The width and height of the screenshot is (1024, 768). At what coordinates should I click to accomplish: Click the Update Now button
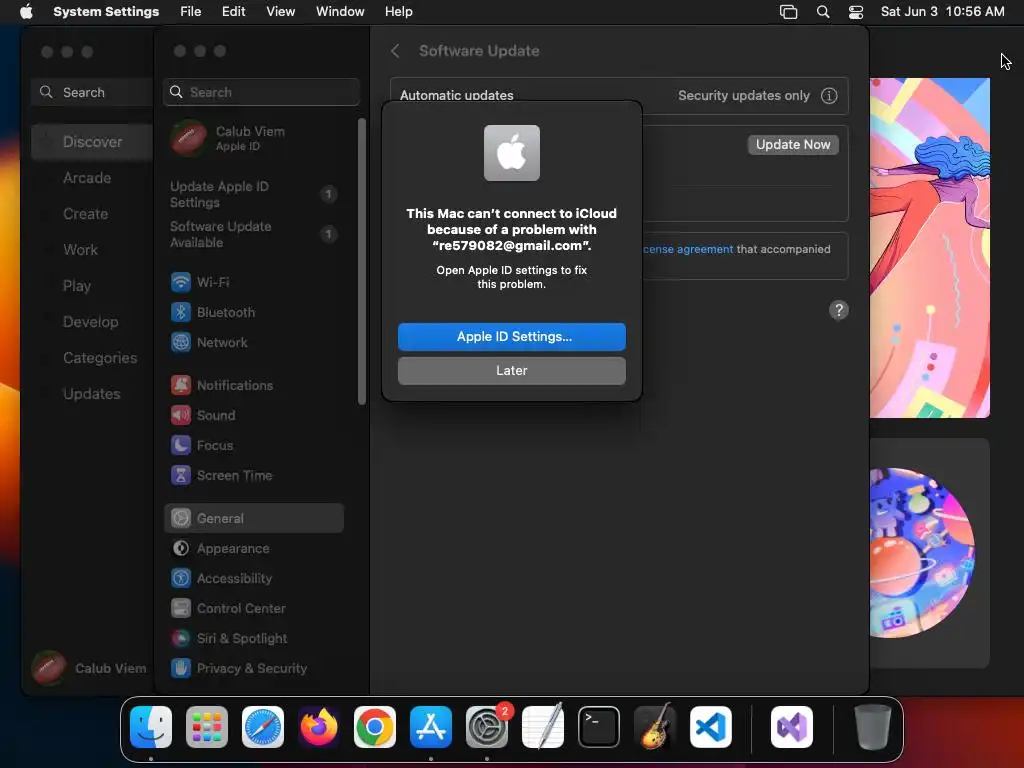click(793, 144)
